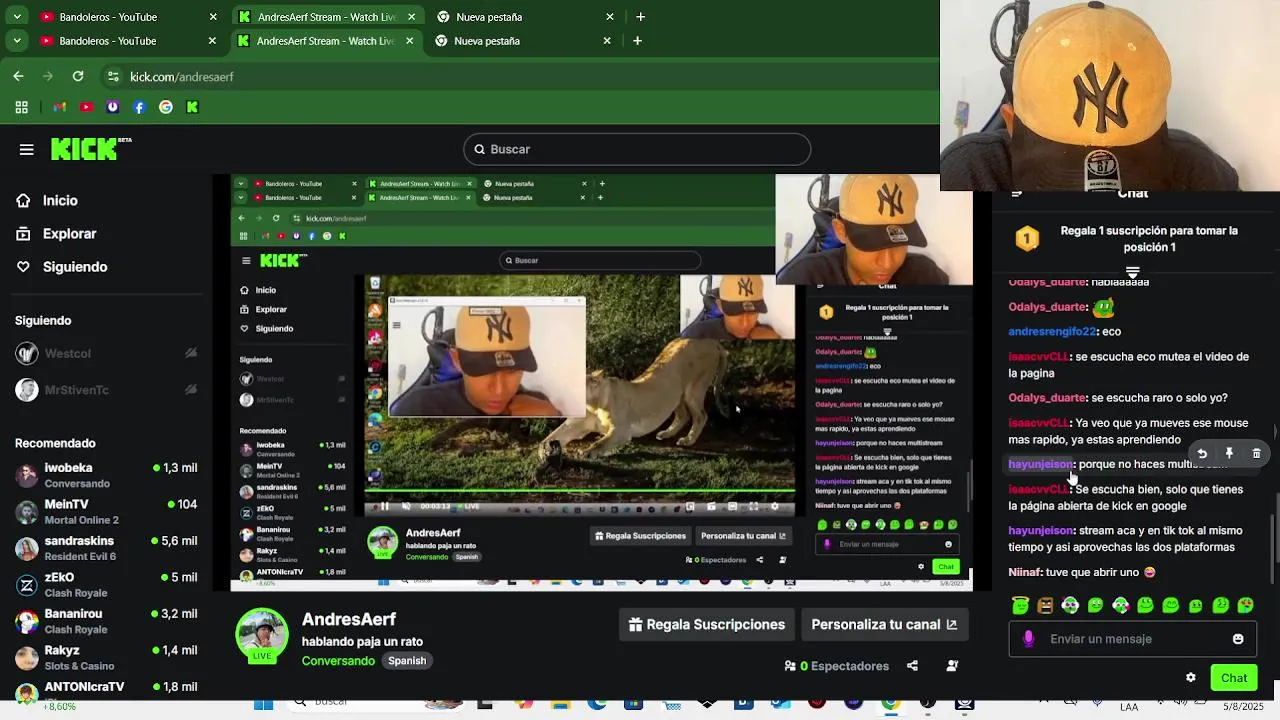
Task: Open Explorar in sidebar
Action: click(56, 233)
